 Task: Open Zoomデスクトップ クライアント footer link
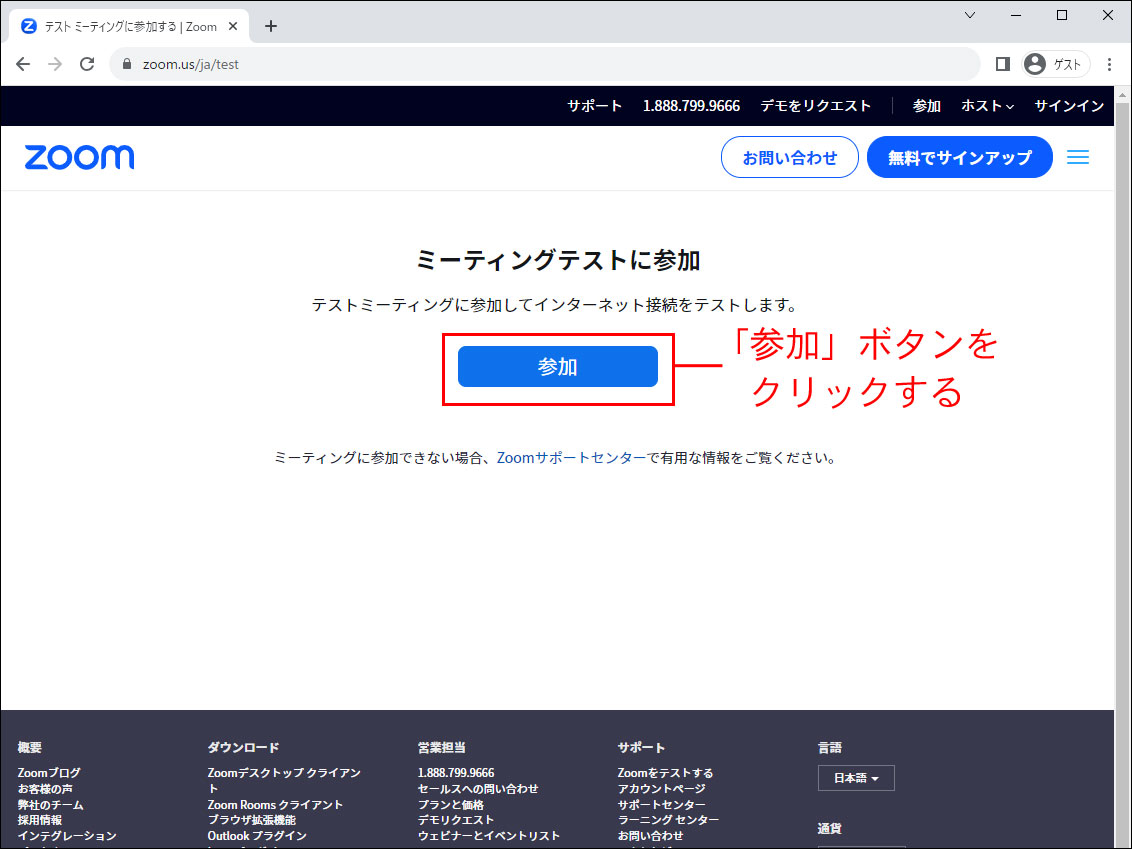pos(284,780)
